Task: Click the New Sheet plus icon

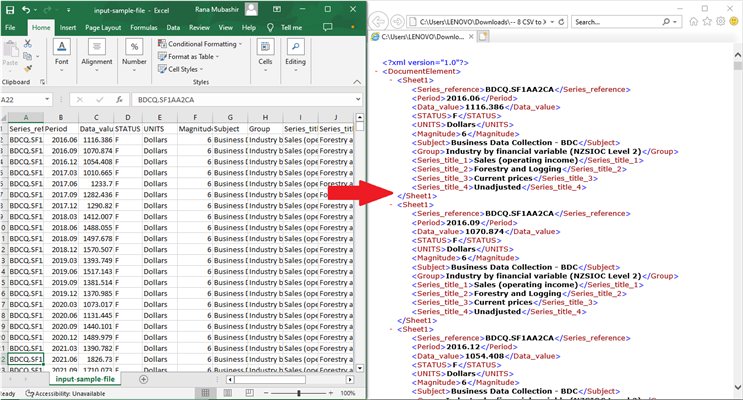Action: [x=144, y=379]
